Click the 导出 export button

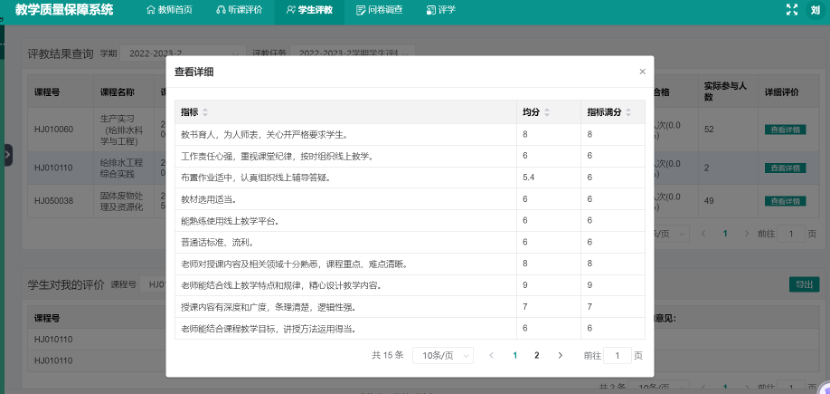(804, 284)
